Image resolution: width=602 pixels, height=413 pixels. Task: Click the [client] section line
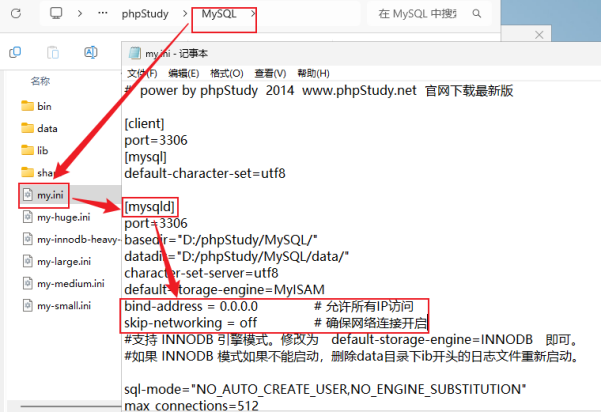pyautogui.click(x=144, y=124)
